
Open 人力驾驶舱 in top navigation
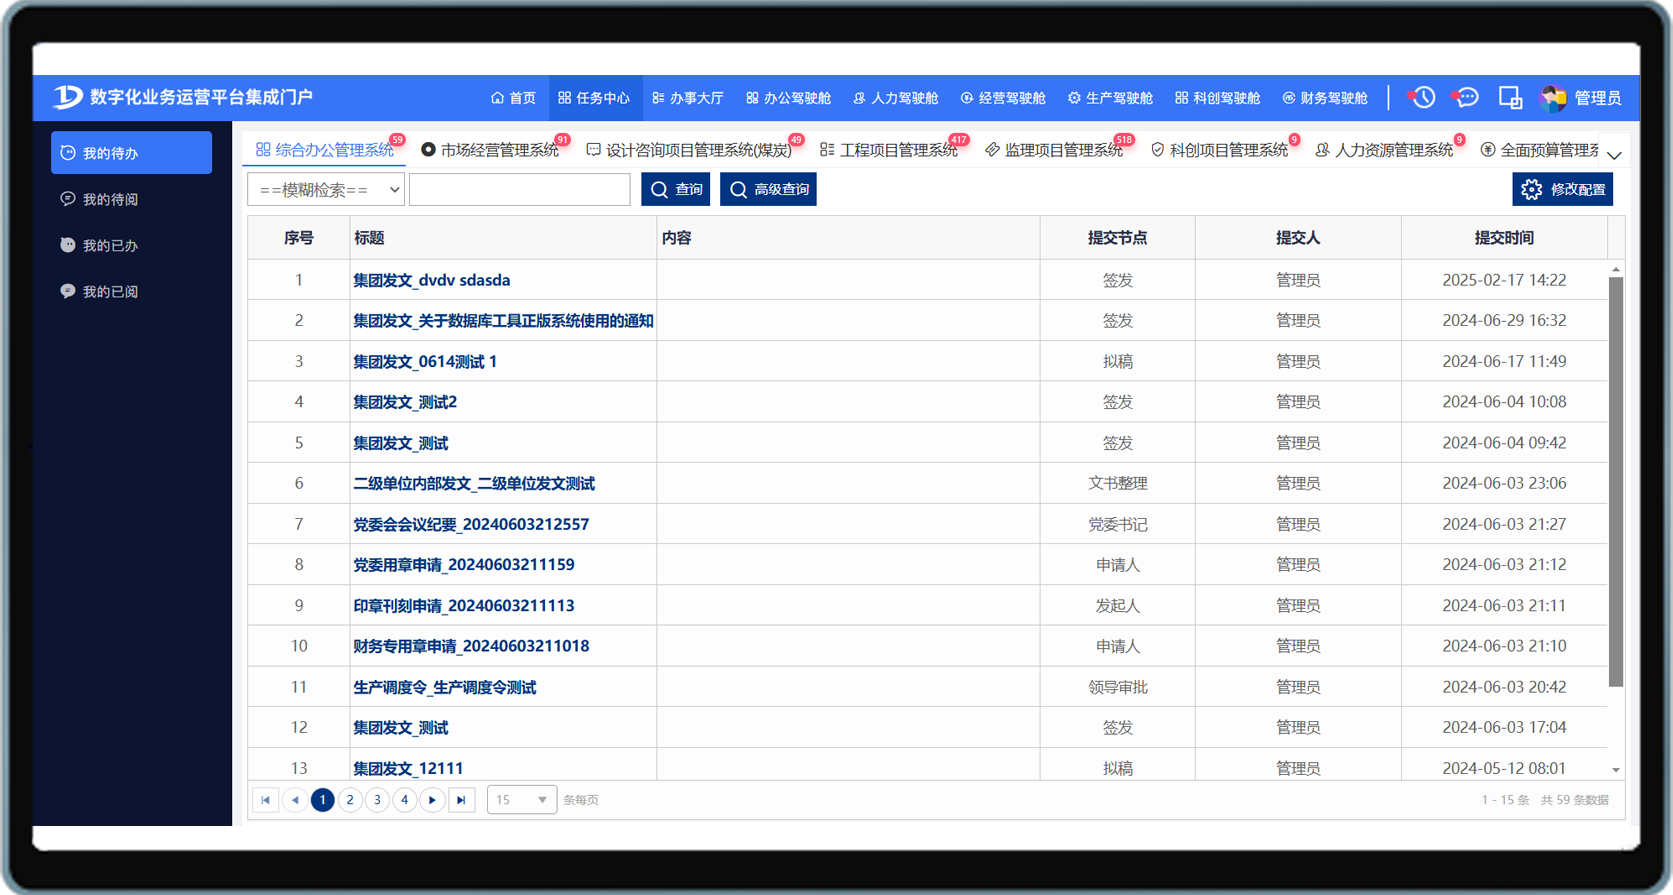pyautogui.click(x=895, y=98)
